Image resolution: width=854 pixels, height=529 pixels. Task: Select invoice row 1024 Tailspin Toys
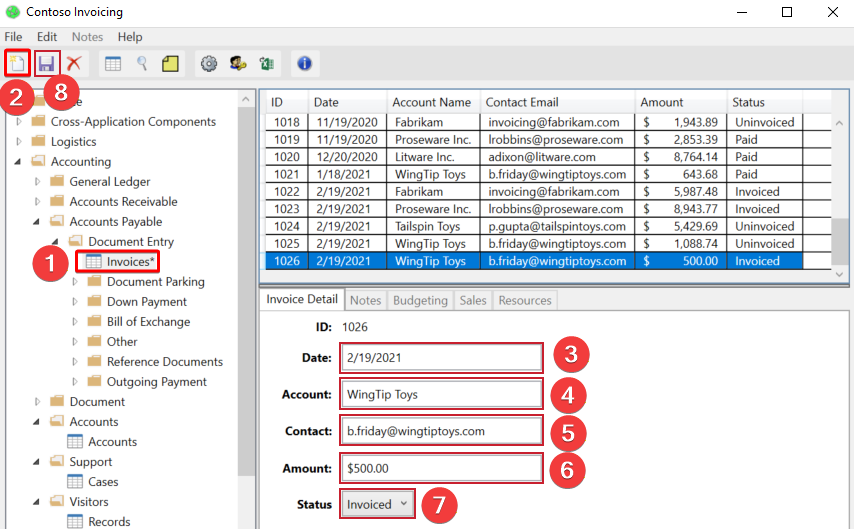tap(534, 226)
